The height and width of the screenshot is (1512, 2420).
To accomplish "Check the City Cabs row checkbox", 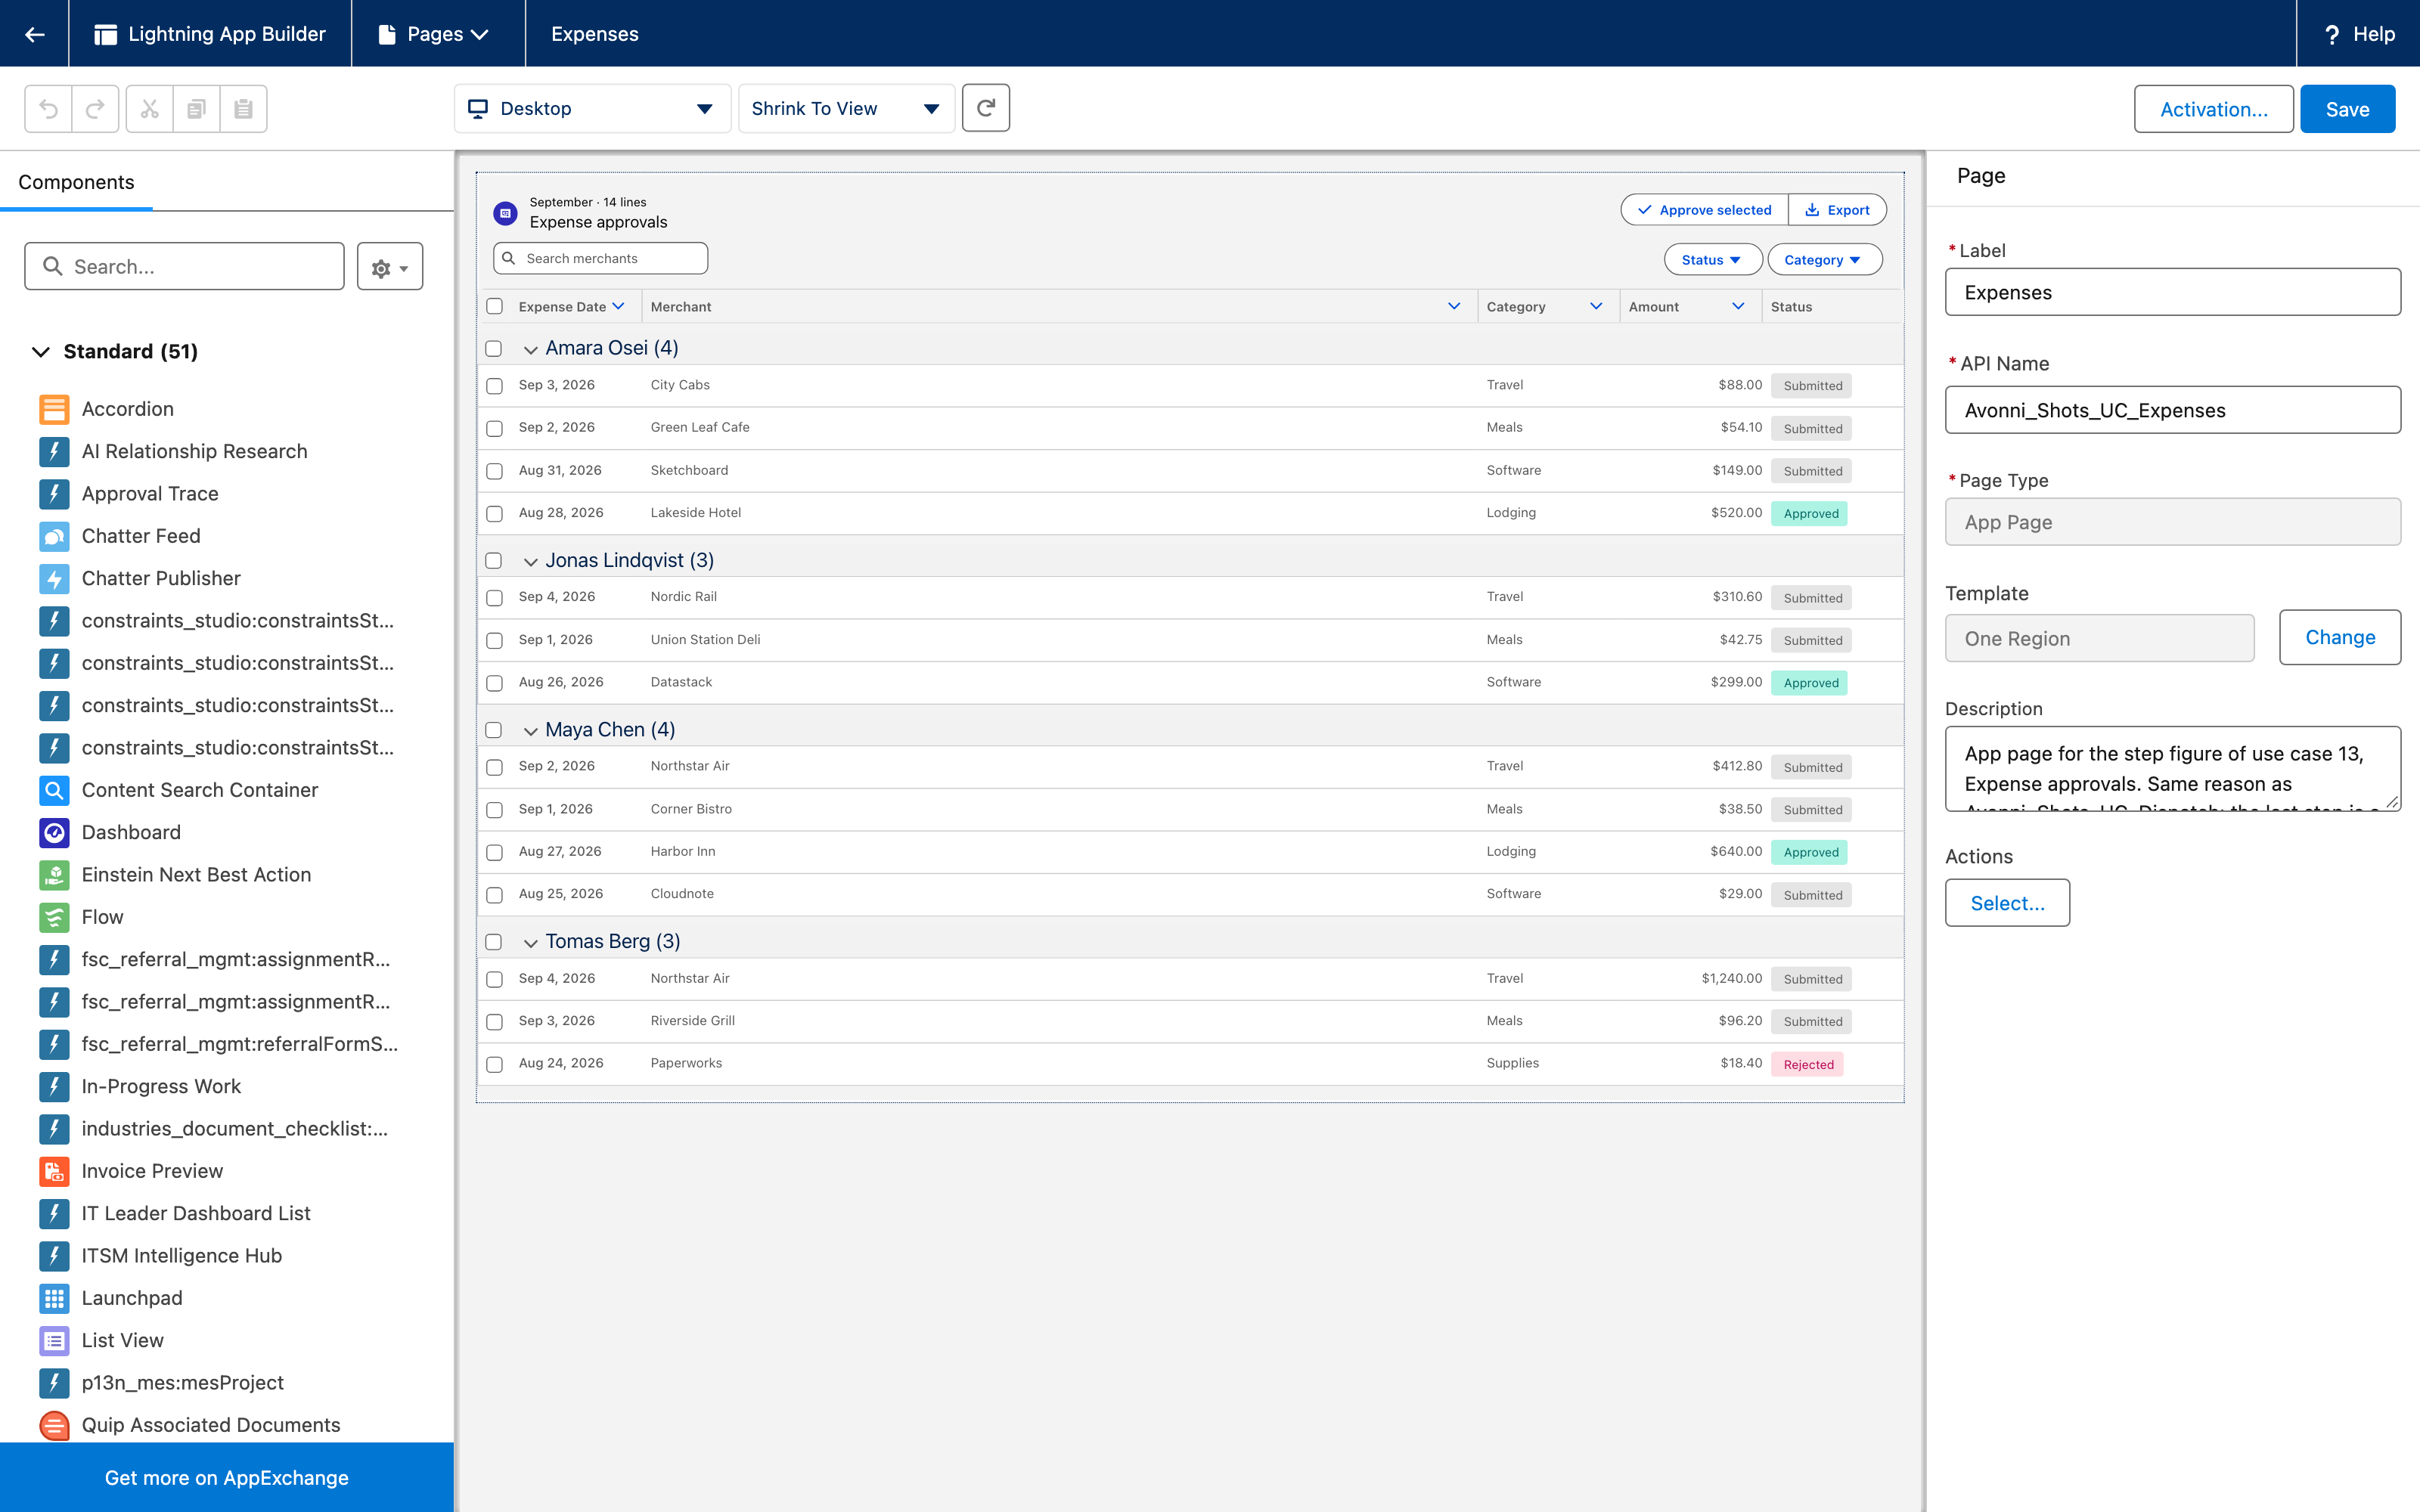I will [x=494, y=386].
